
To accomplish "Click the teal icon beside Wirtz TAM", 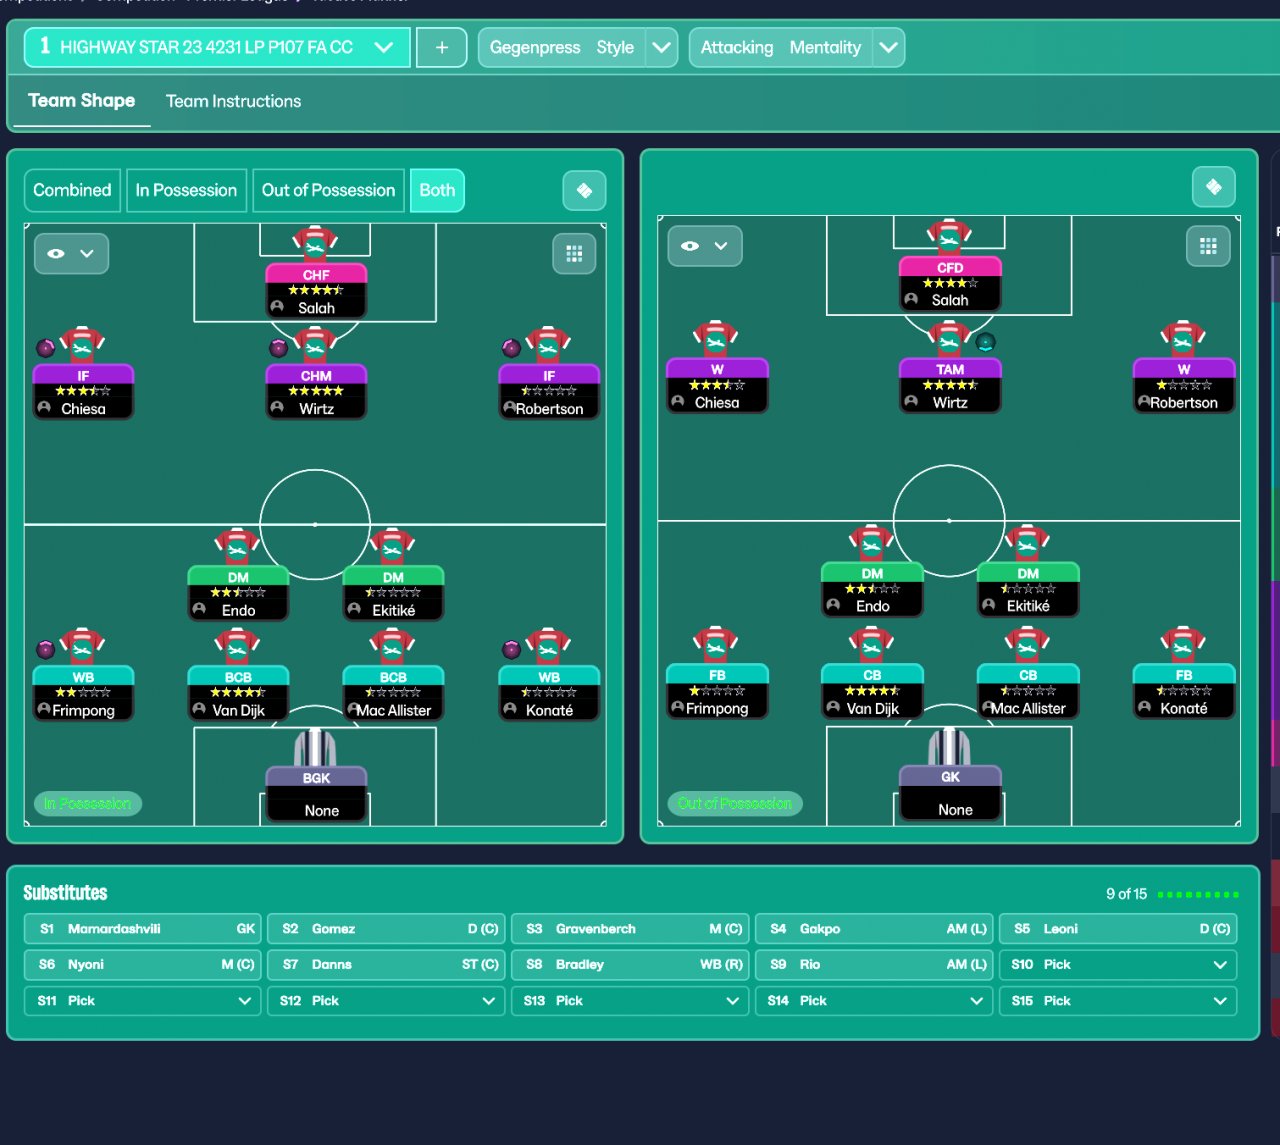I will coord(985,342).
